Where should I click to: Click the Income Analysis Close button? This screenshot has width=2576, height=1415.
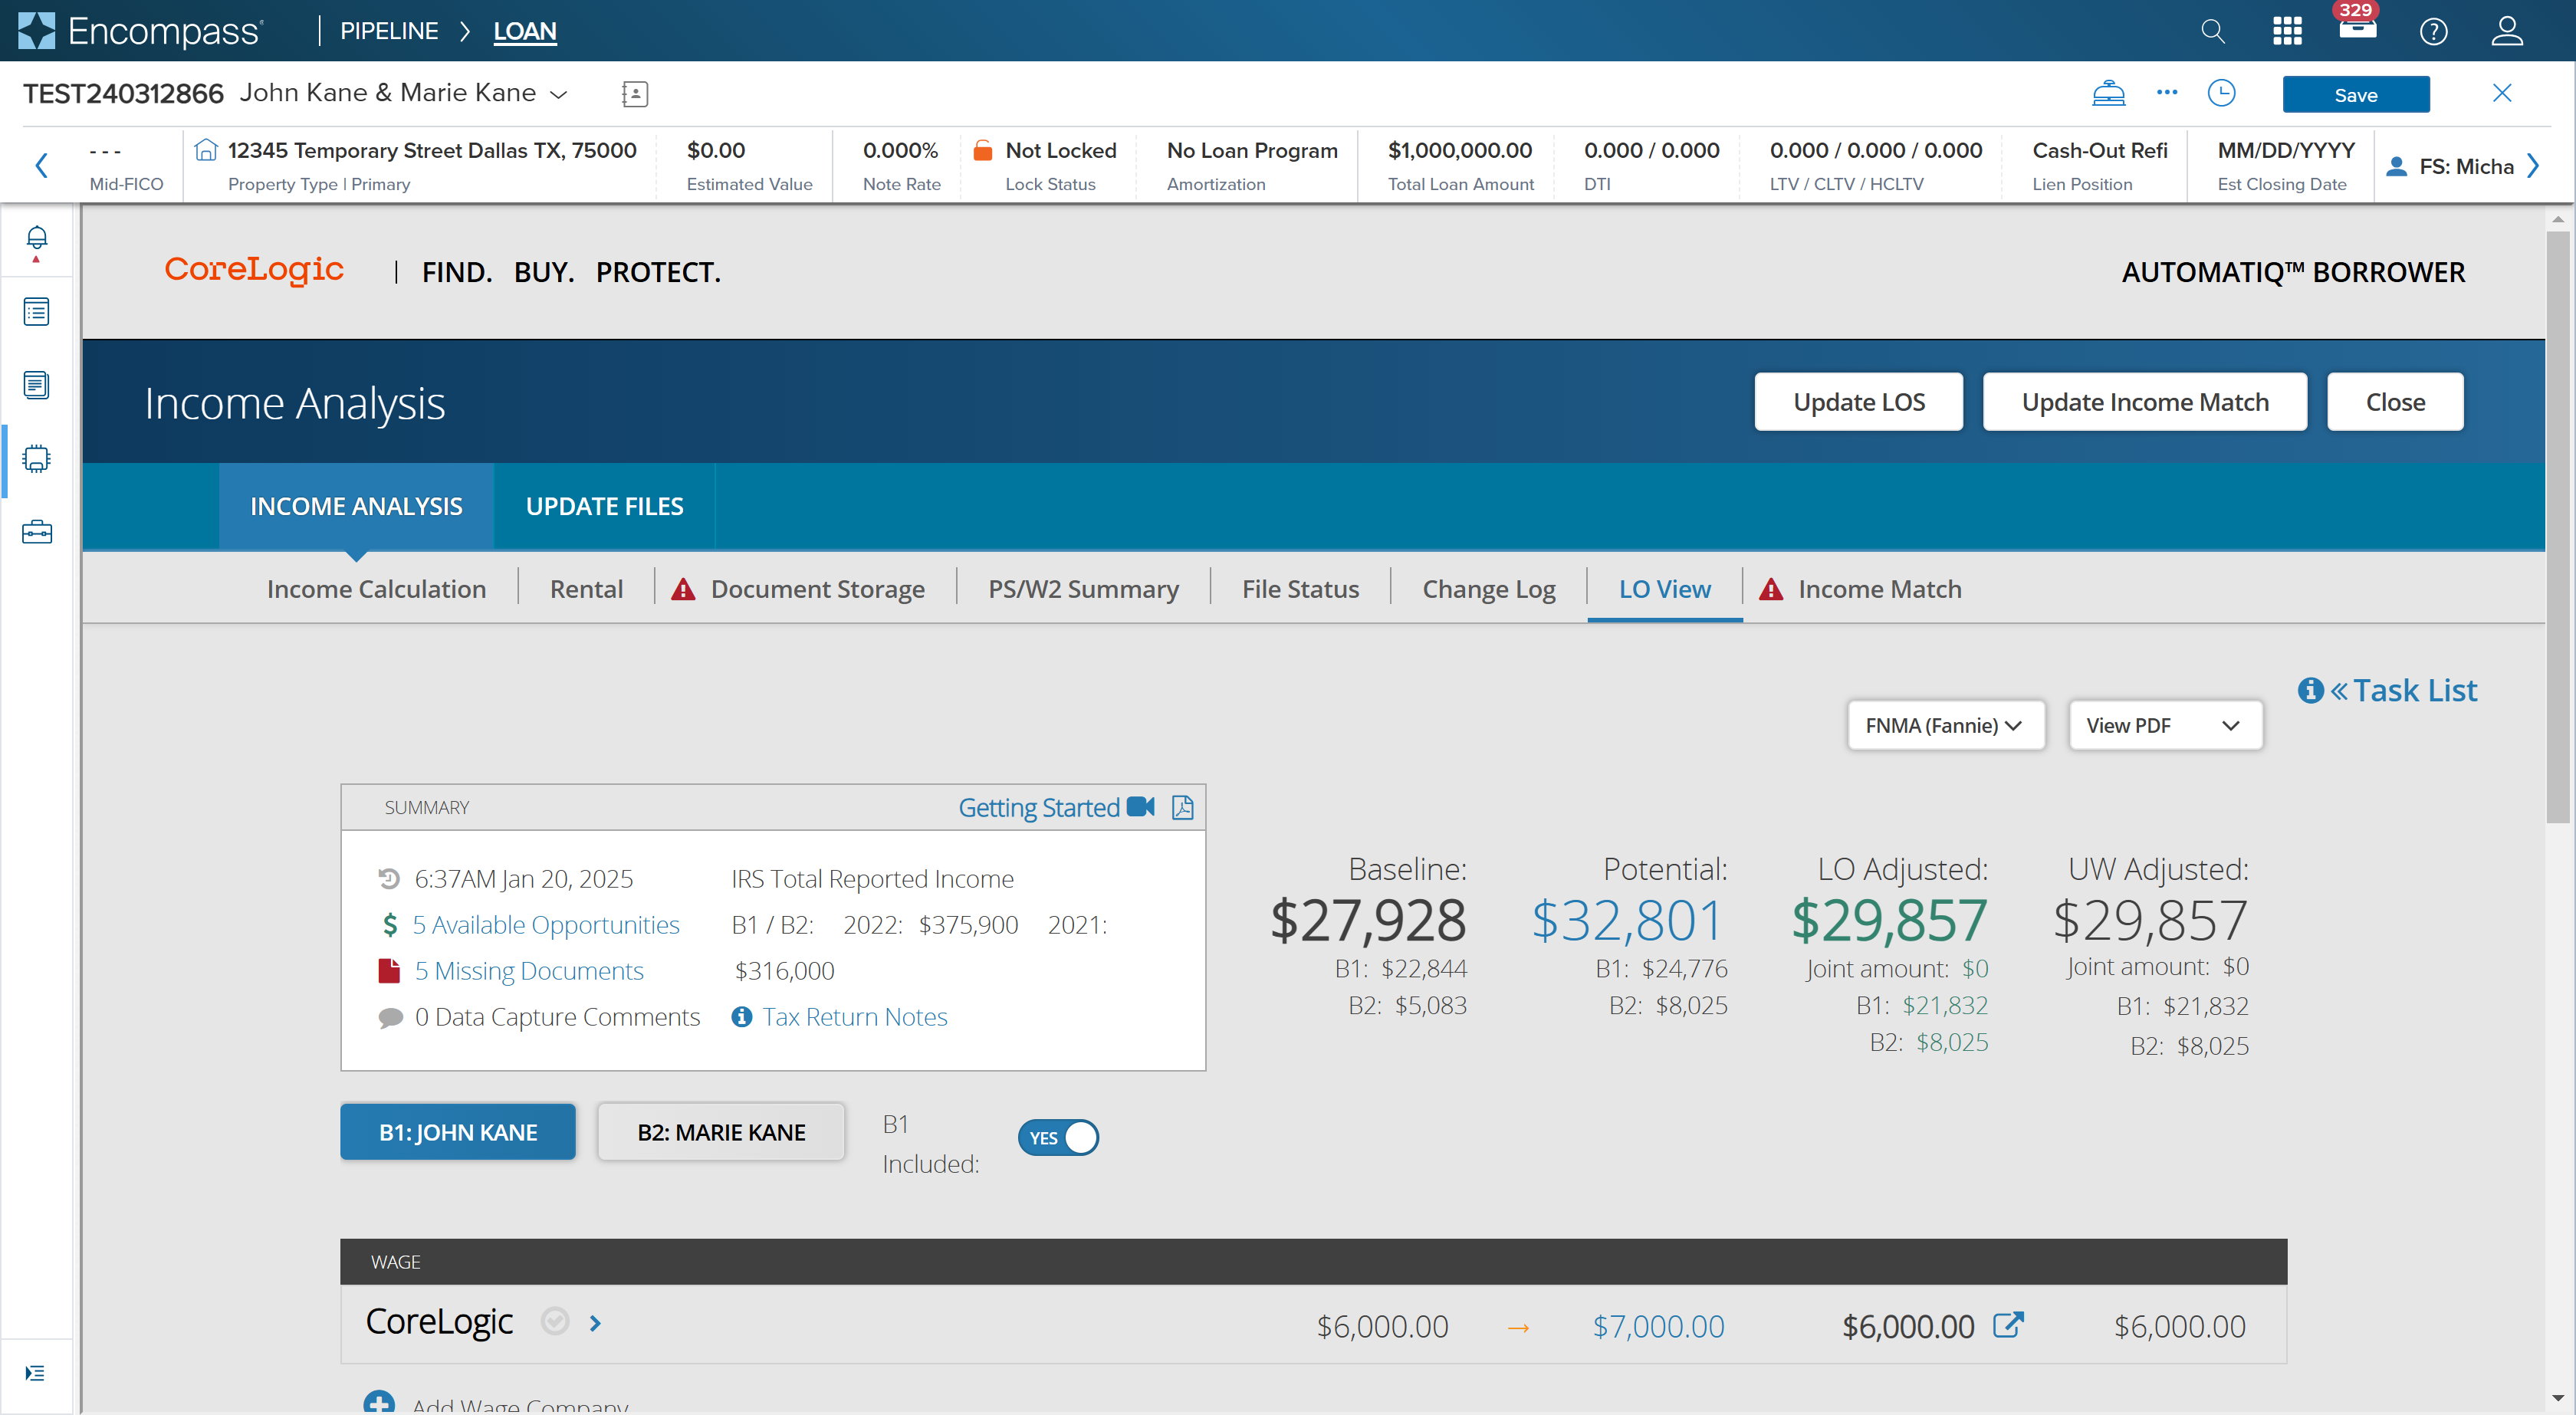pos(2394,402)
